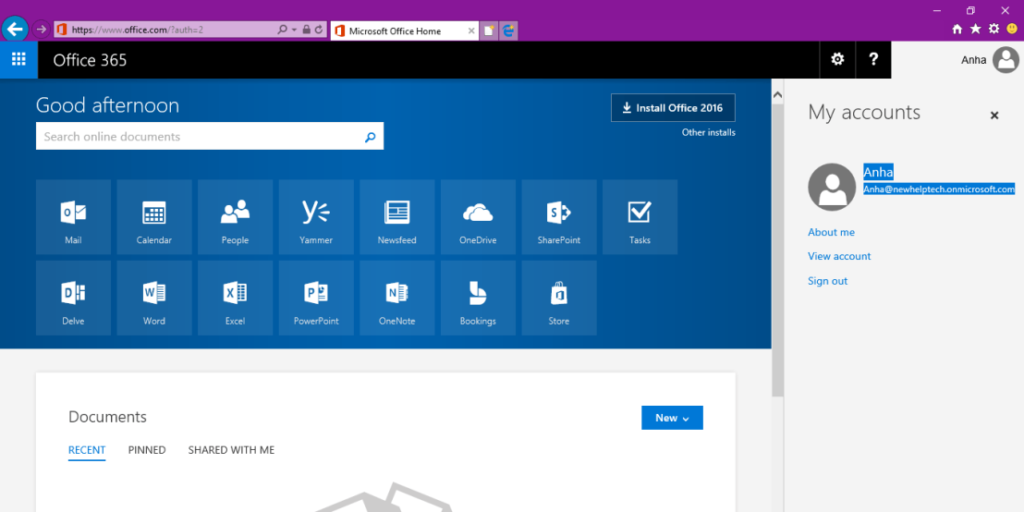
Task: Switch to the PINNED documents tab
Action: tap(147, 450)
